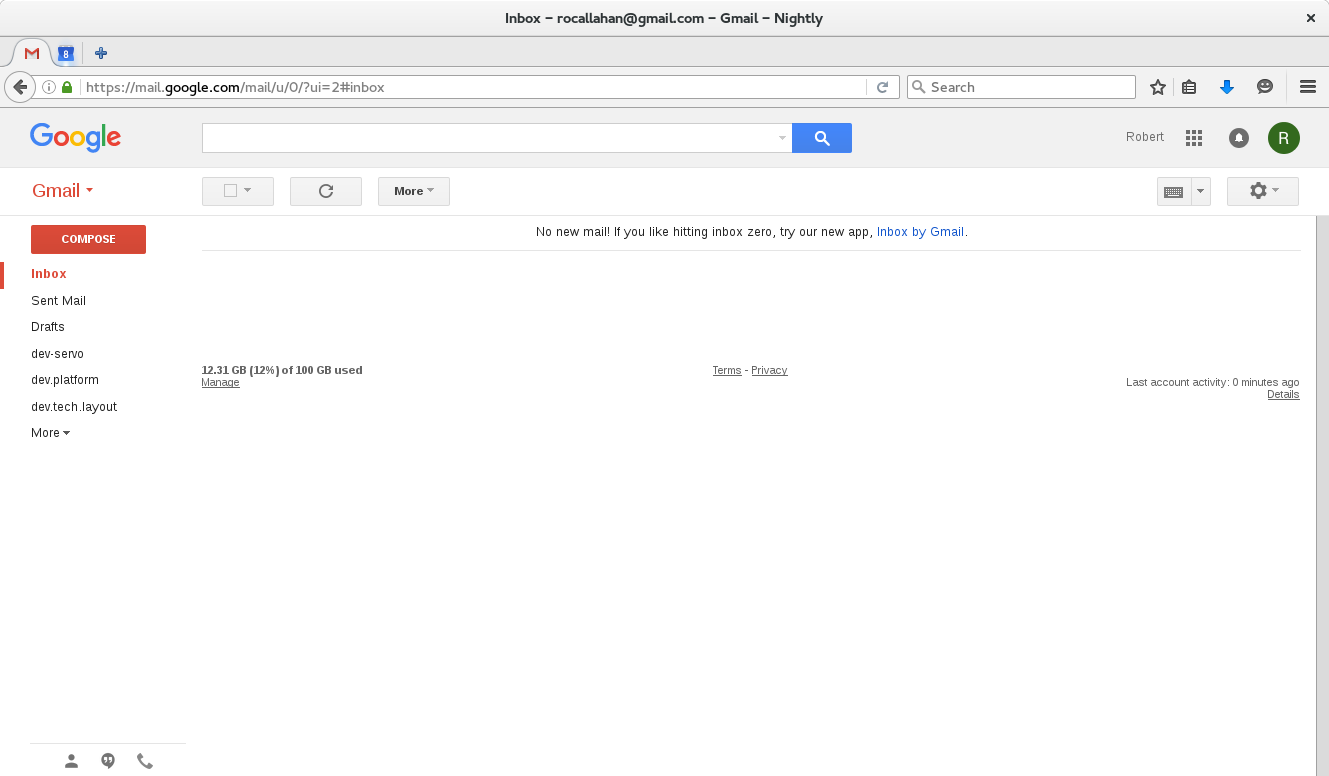1329x776 pixels.
Task: Click the input tools keyboard icon
Action: pos(1174,191)
